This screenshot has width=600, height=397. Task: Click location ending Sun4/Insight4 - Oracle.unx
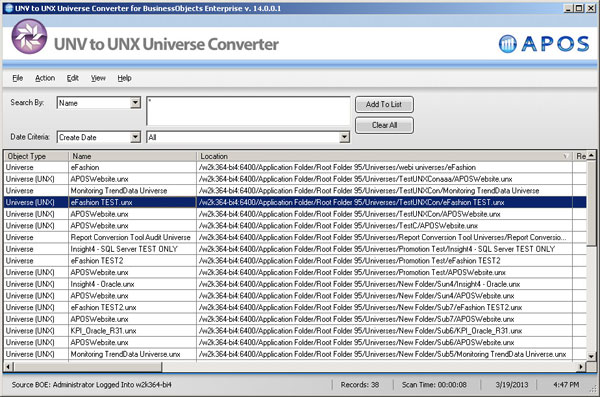[x=384, y=284]
